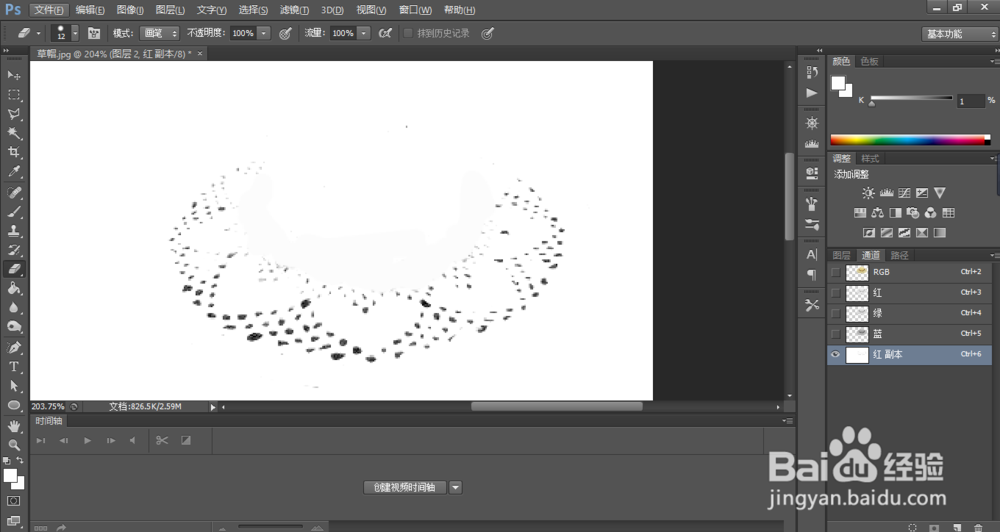Click the timeline play button
This screenshot has width=1000, height=532.
pos(87,440)
